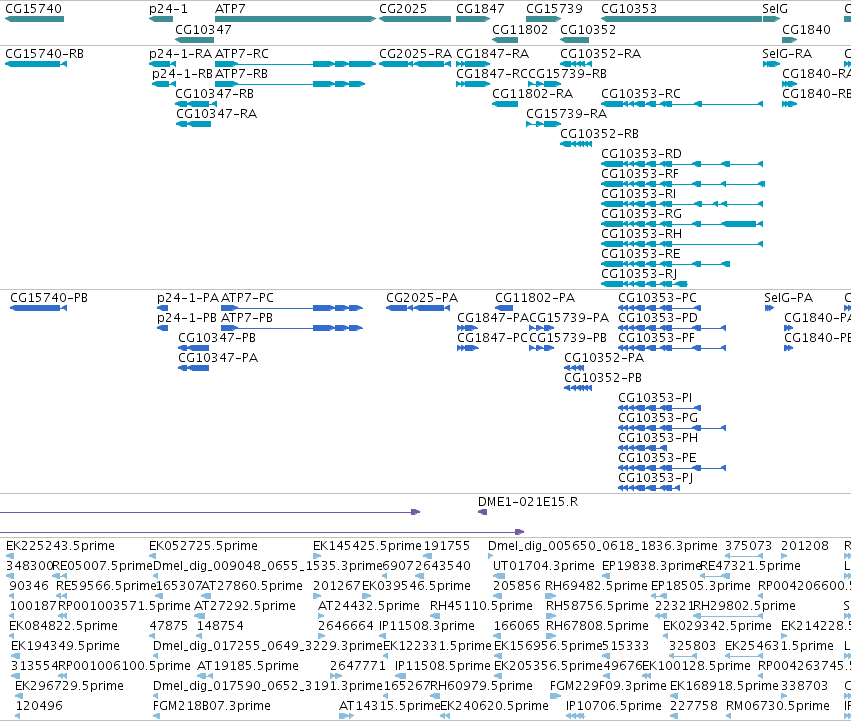The width and height of the screenshot is (851, 721).
Task: Select the CG10347-RA transcript label
Action: point(216,114)
